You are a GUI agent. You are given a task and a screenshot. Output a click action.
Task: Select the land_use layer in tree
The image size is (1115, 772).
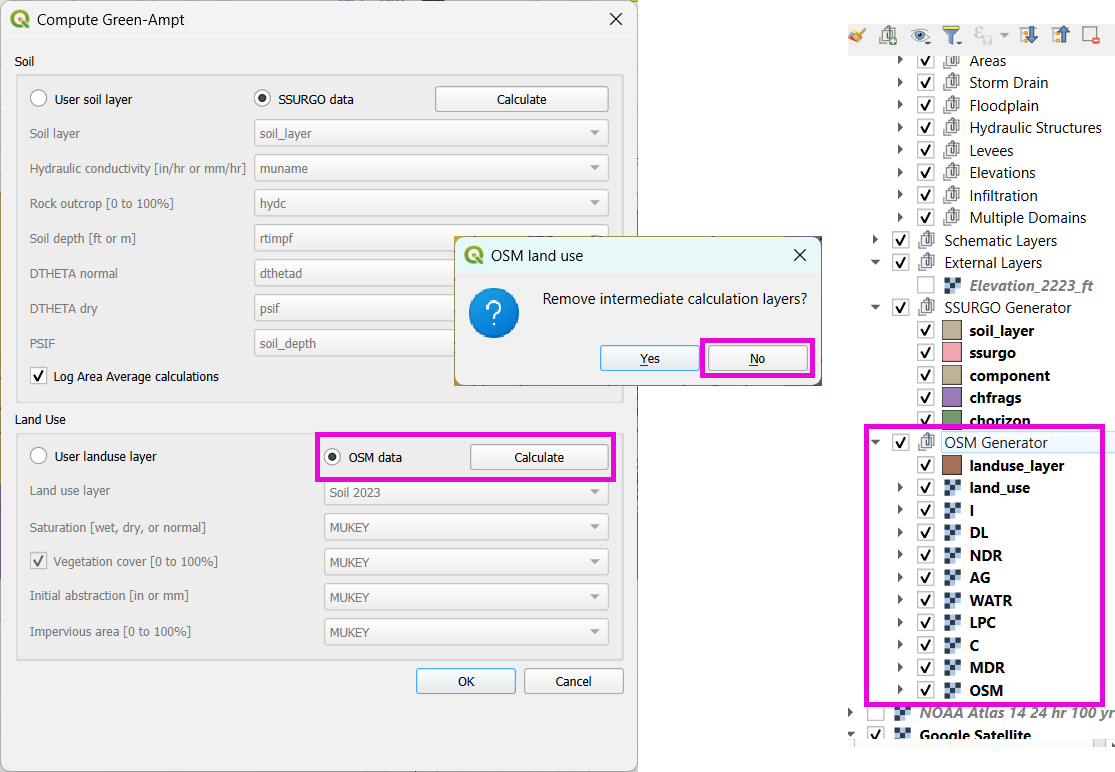pos(999,488)
